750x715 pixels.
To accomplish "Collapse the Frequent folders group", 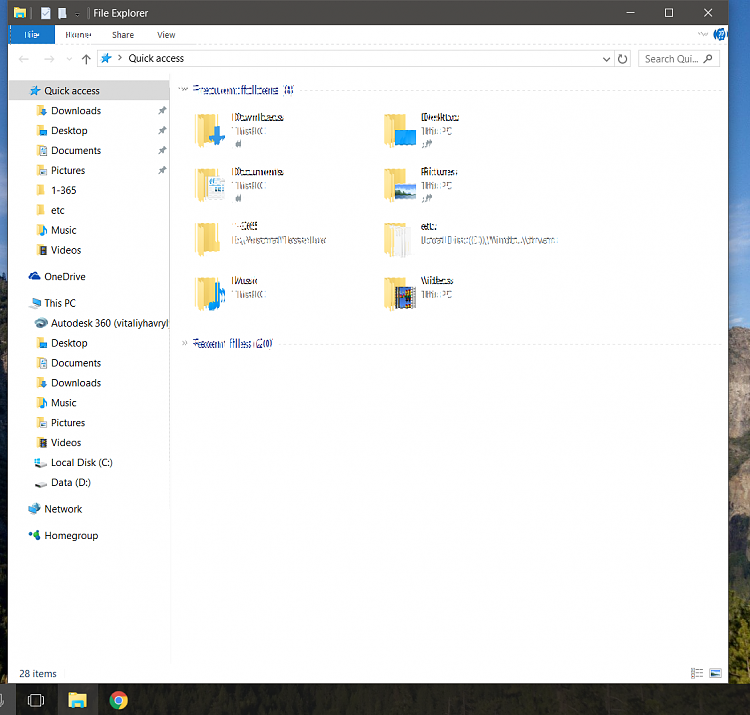I will pos(184,89).
